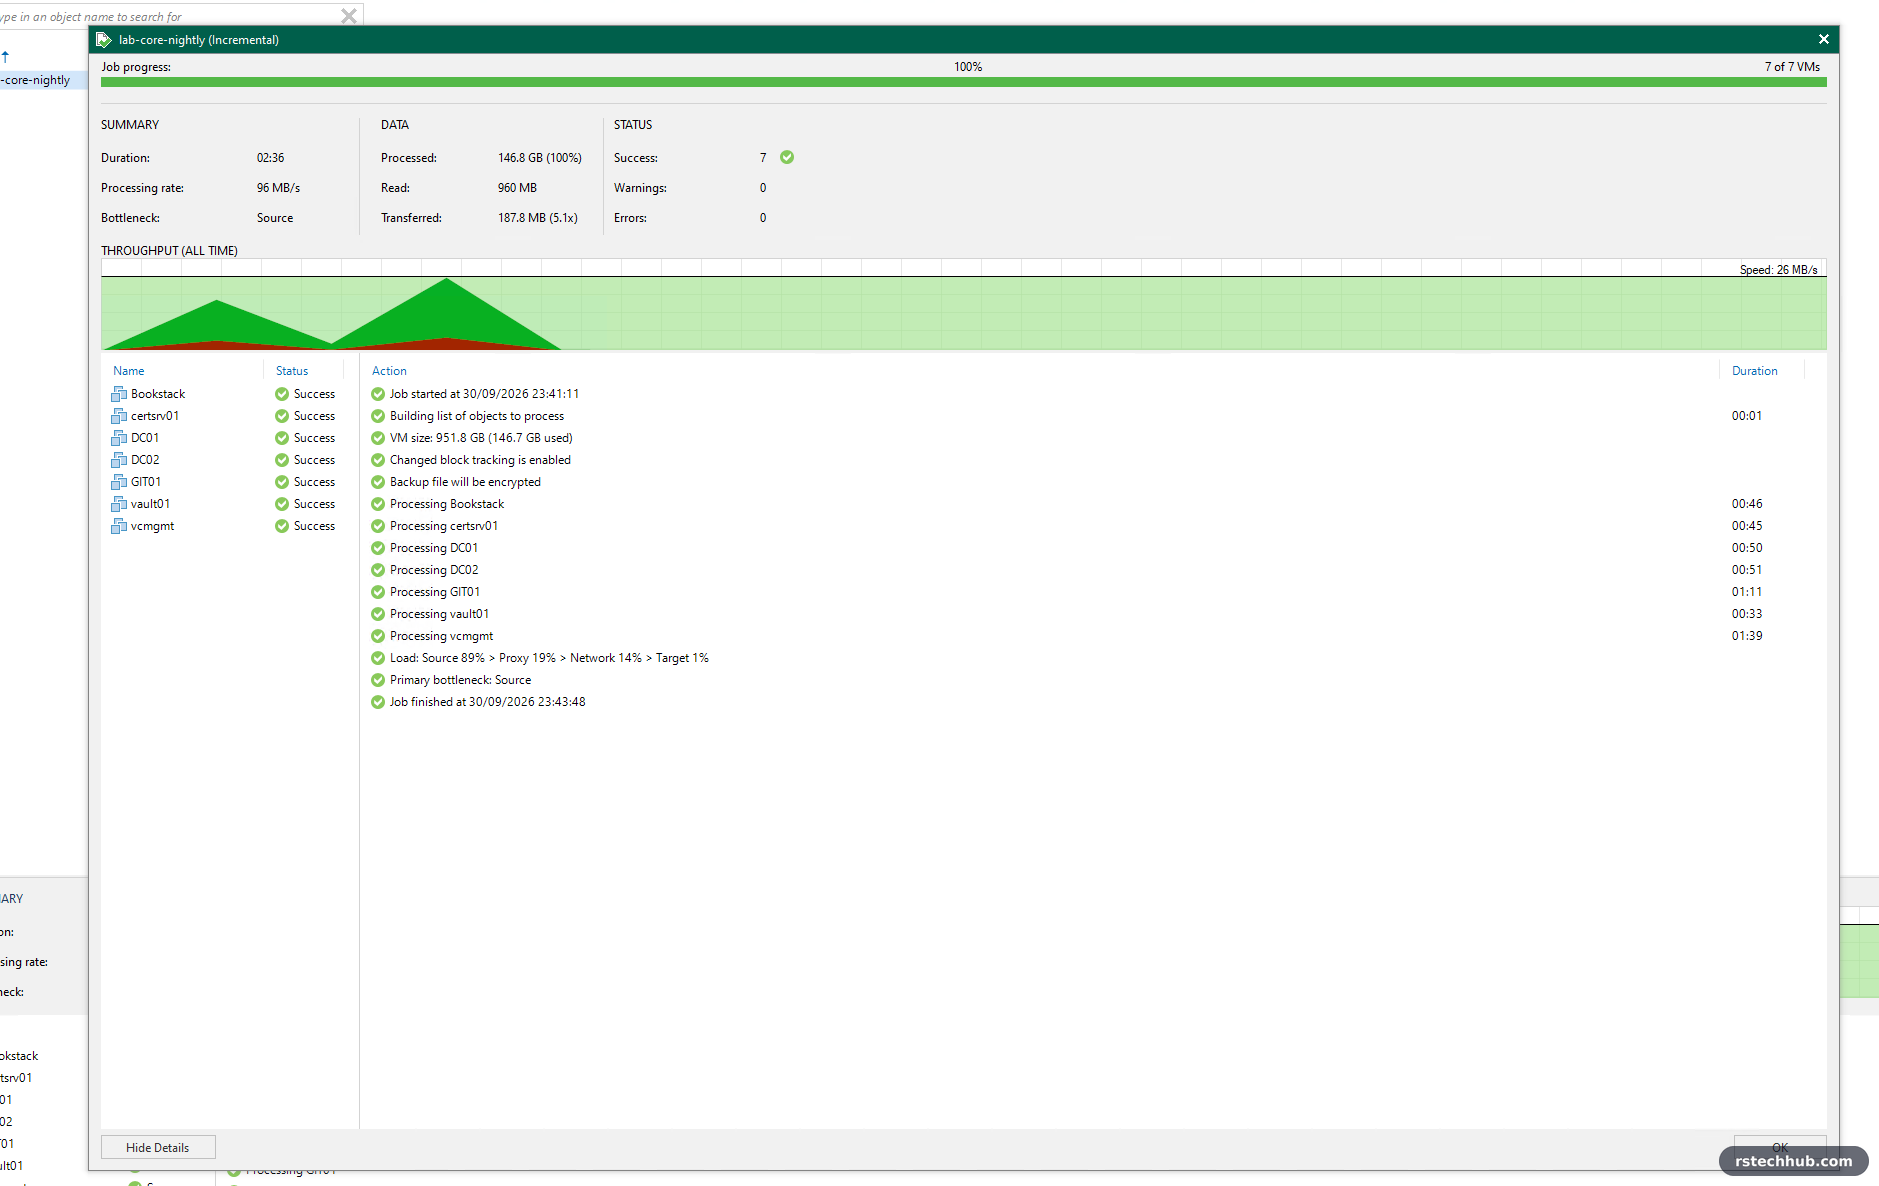Select the Bookstack row in VM list
The height and width of the screenshot is (1186, 1879).
[x=228, y=394]
